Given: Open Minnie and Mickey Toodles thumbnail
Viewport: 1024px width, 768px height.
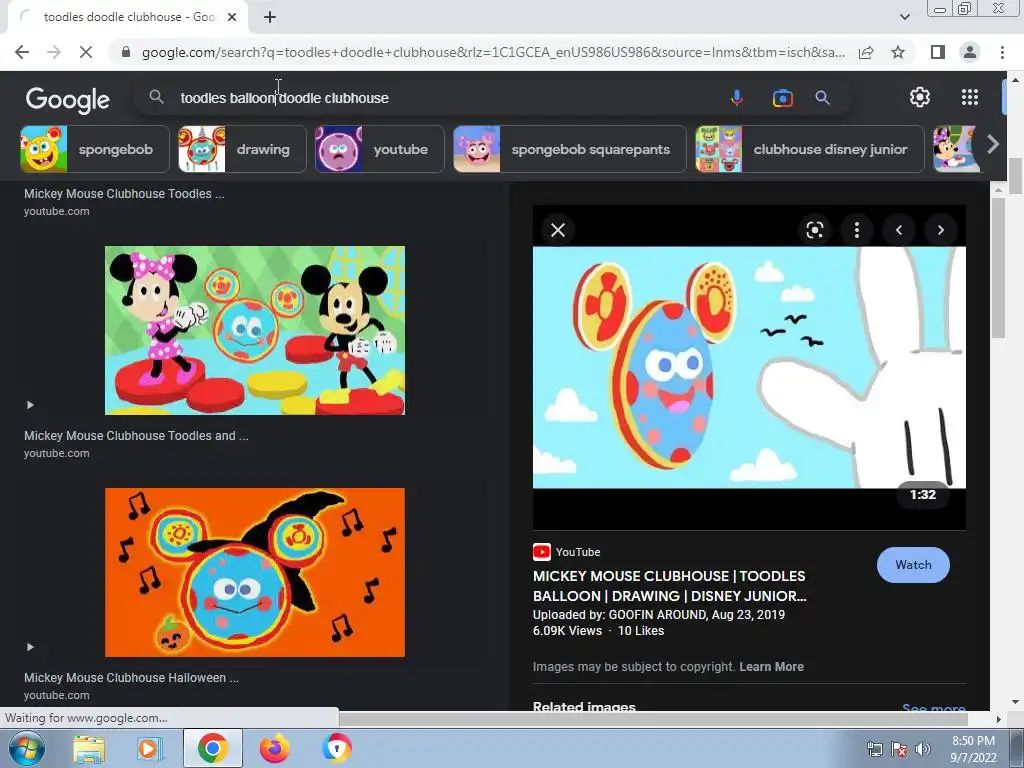Looking at the screenshot, I should 255,330.
